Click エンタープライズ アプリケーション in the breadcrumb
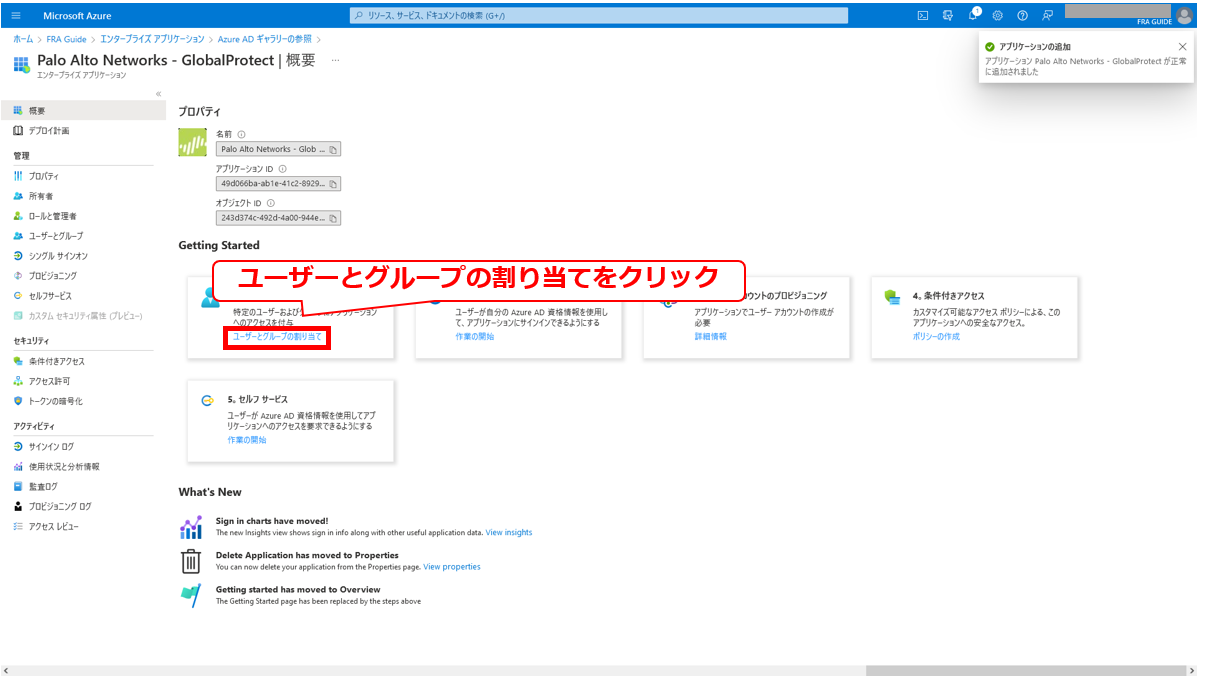 pyautogui.click(x=152, y=39)
